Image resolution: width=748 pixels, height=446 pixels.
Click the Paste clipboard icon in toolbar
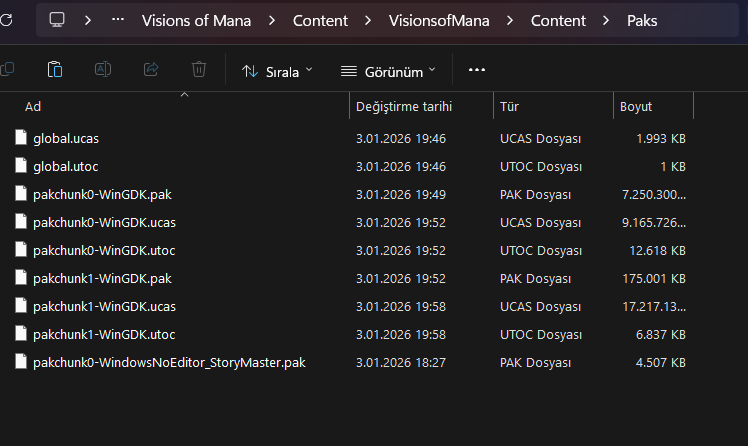(x=55, y=70)
